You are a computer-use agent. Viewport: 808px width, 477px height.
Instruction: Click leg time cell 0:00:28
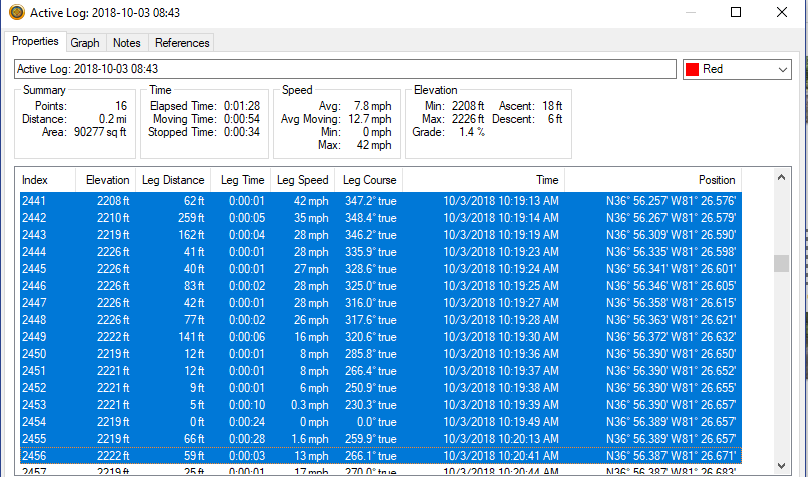coord(247,439)
